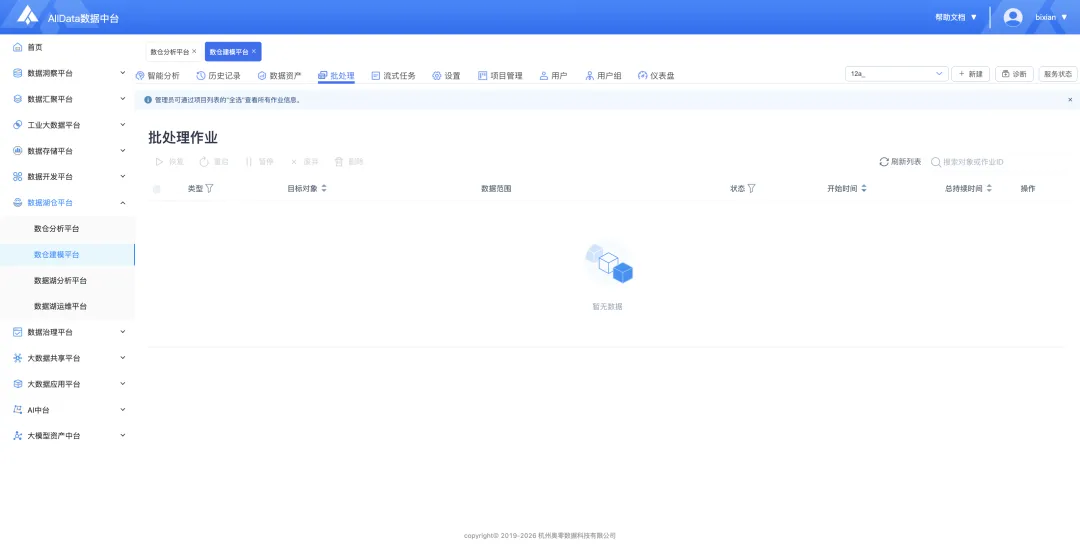The width and height of the screenshot is (1080, 547).
Task: Click the 废弃 discard button
Action: click(x=304, y=162)
